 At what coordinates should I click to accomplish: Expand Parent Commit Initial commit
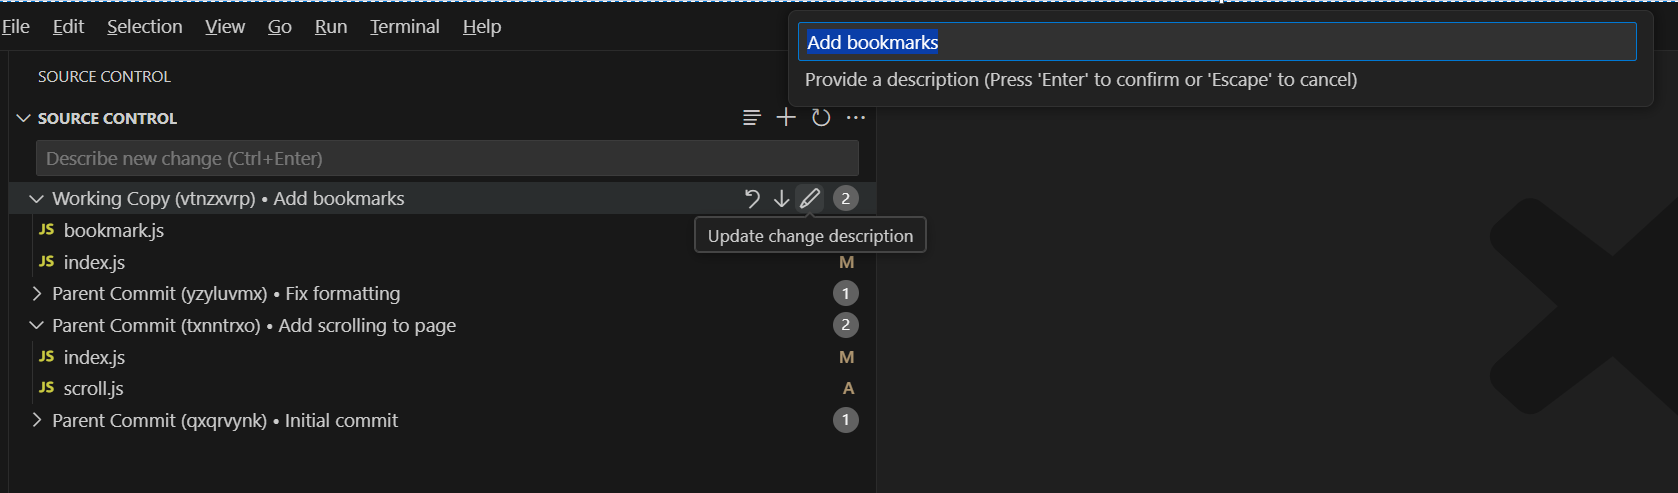click(x=37, y=420)
